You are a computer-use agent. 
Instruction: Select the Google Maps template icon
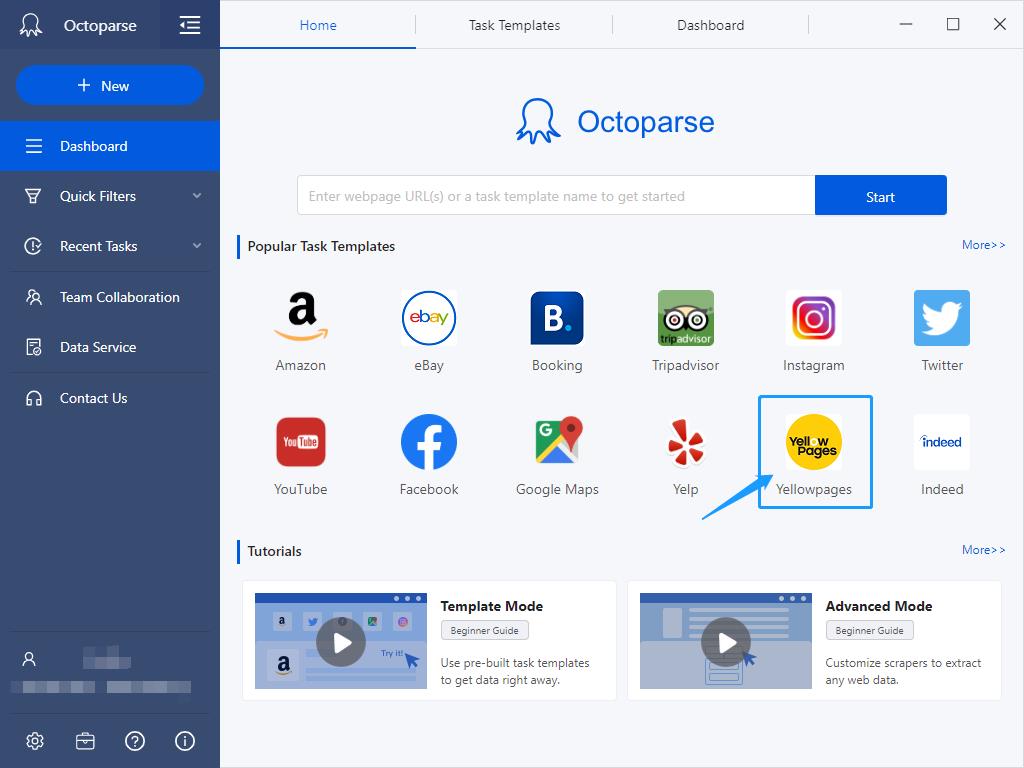click(558, 441)
